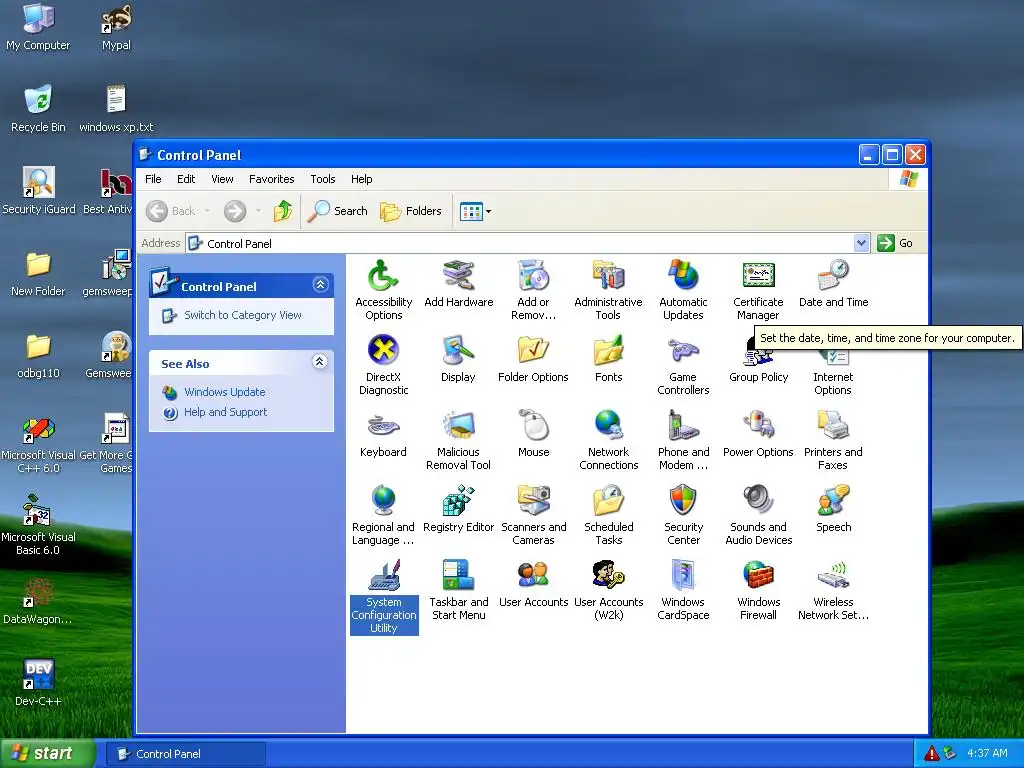This screenshot has height=768, width=1024.
Task: Open the File menu
Action: [x=153, y=179]
